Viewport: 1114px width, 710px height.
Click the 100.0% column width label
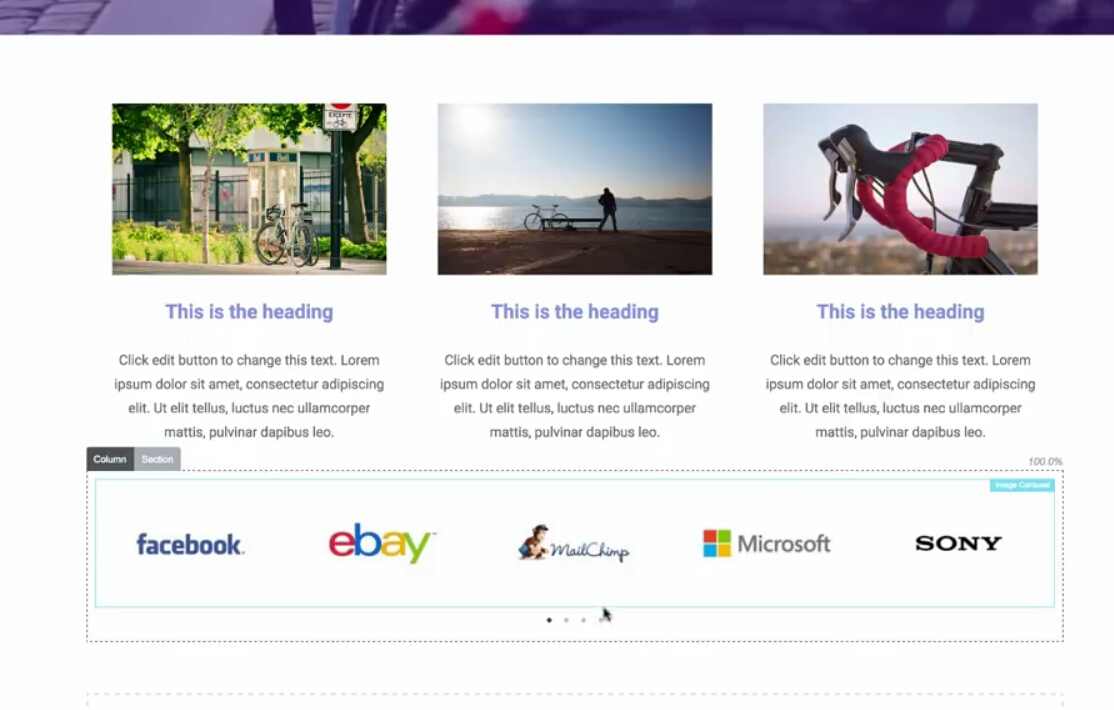pyautogui.click(x=1045, y=462)
